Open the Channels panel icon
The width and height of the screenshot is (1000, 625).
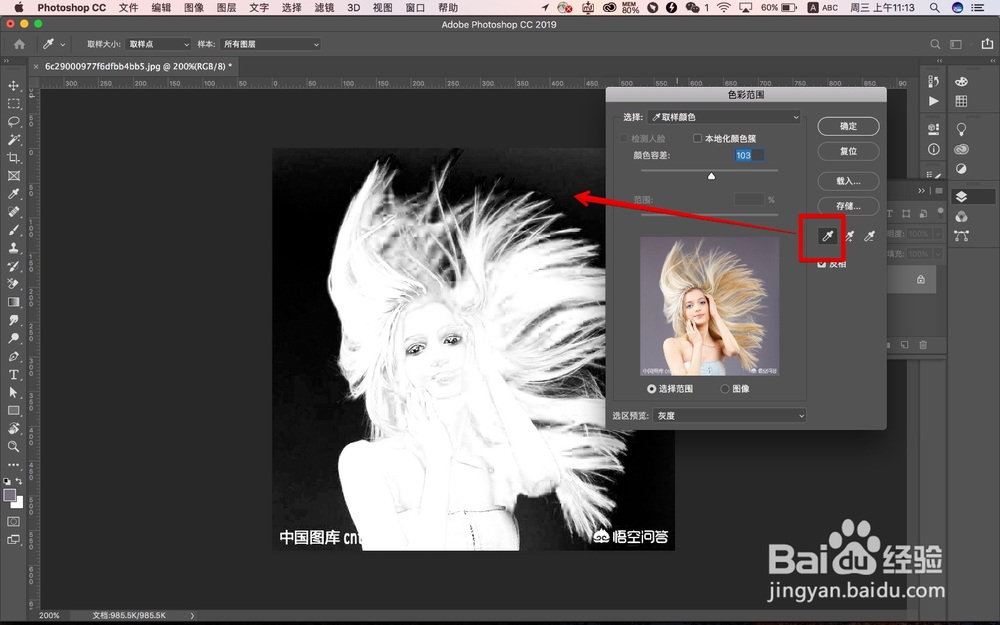point(962,217)
